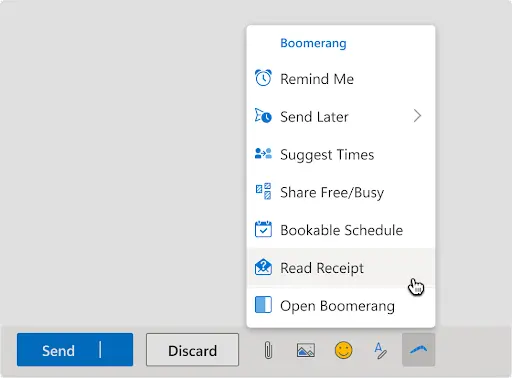The width and height of the screenshot is (512, 378).
Task: Open Bookable Schedule menu item
Action: [341, 230]
